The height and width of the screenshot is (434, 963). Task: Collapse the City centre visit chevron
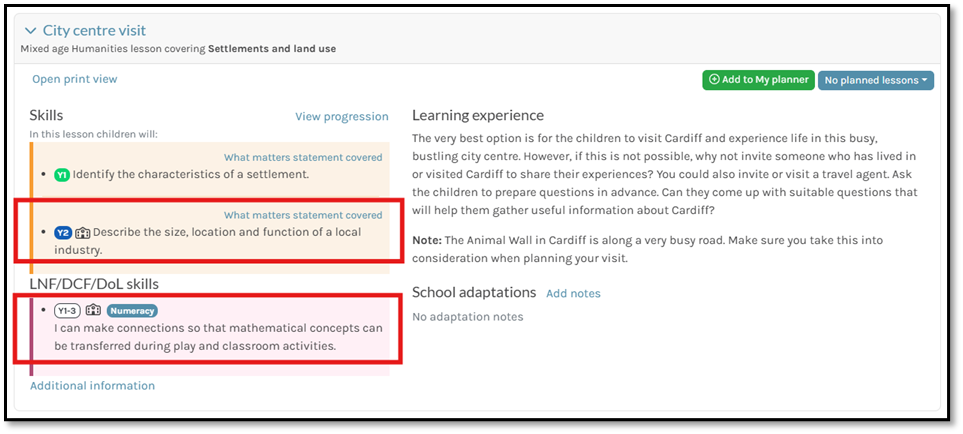tap(30, 31)
